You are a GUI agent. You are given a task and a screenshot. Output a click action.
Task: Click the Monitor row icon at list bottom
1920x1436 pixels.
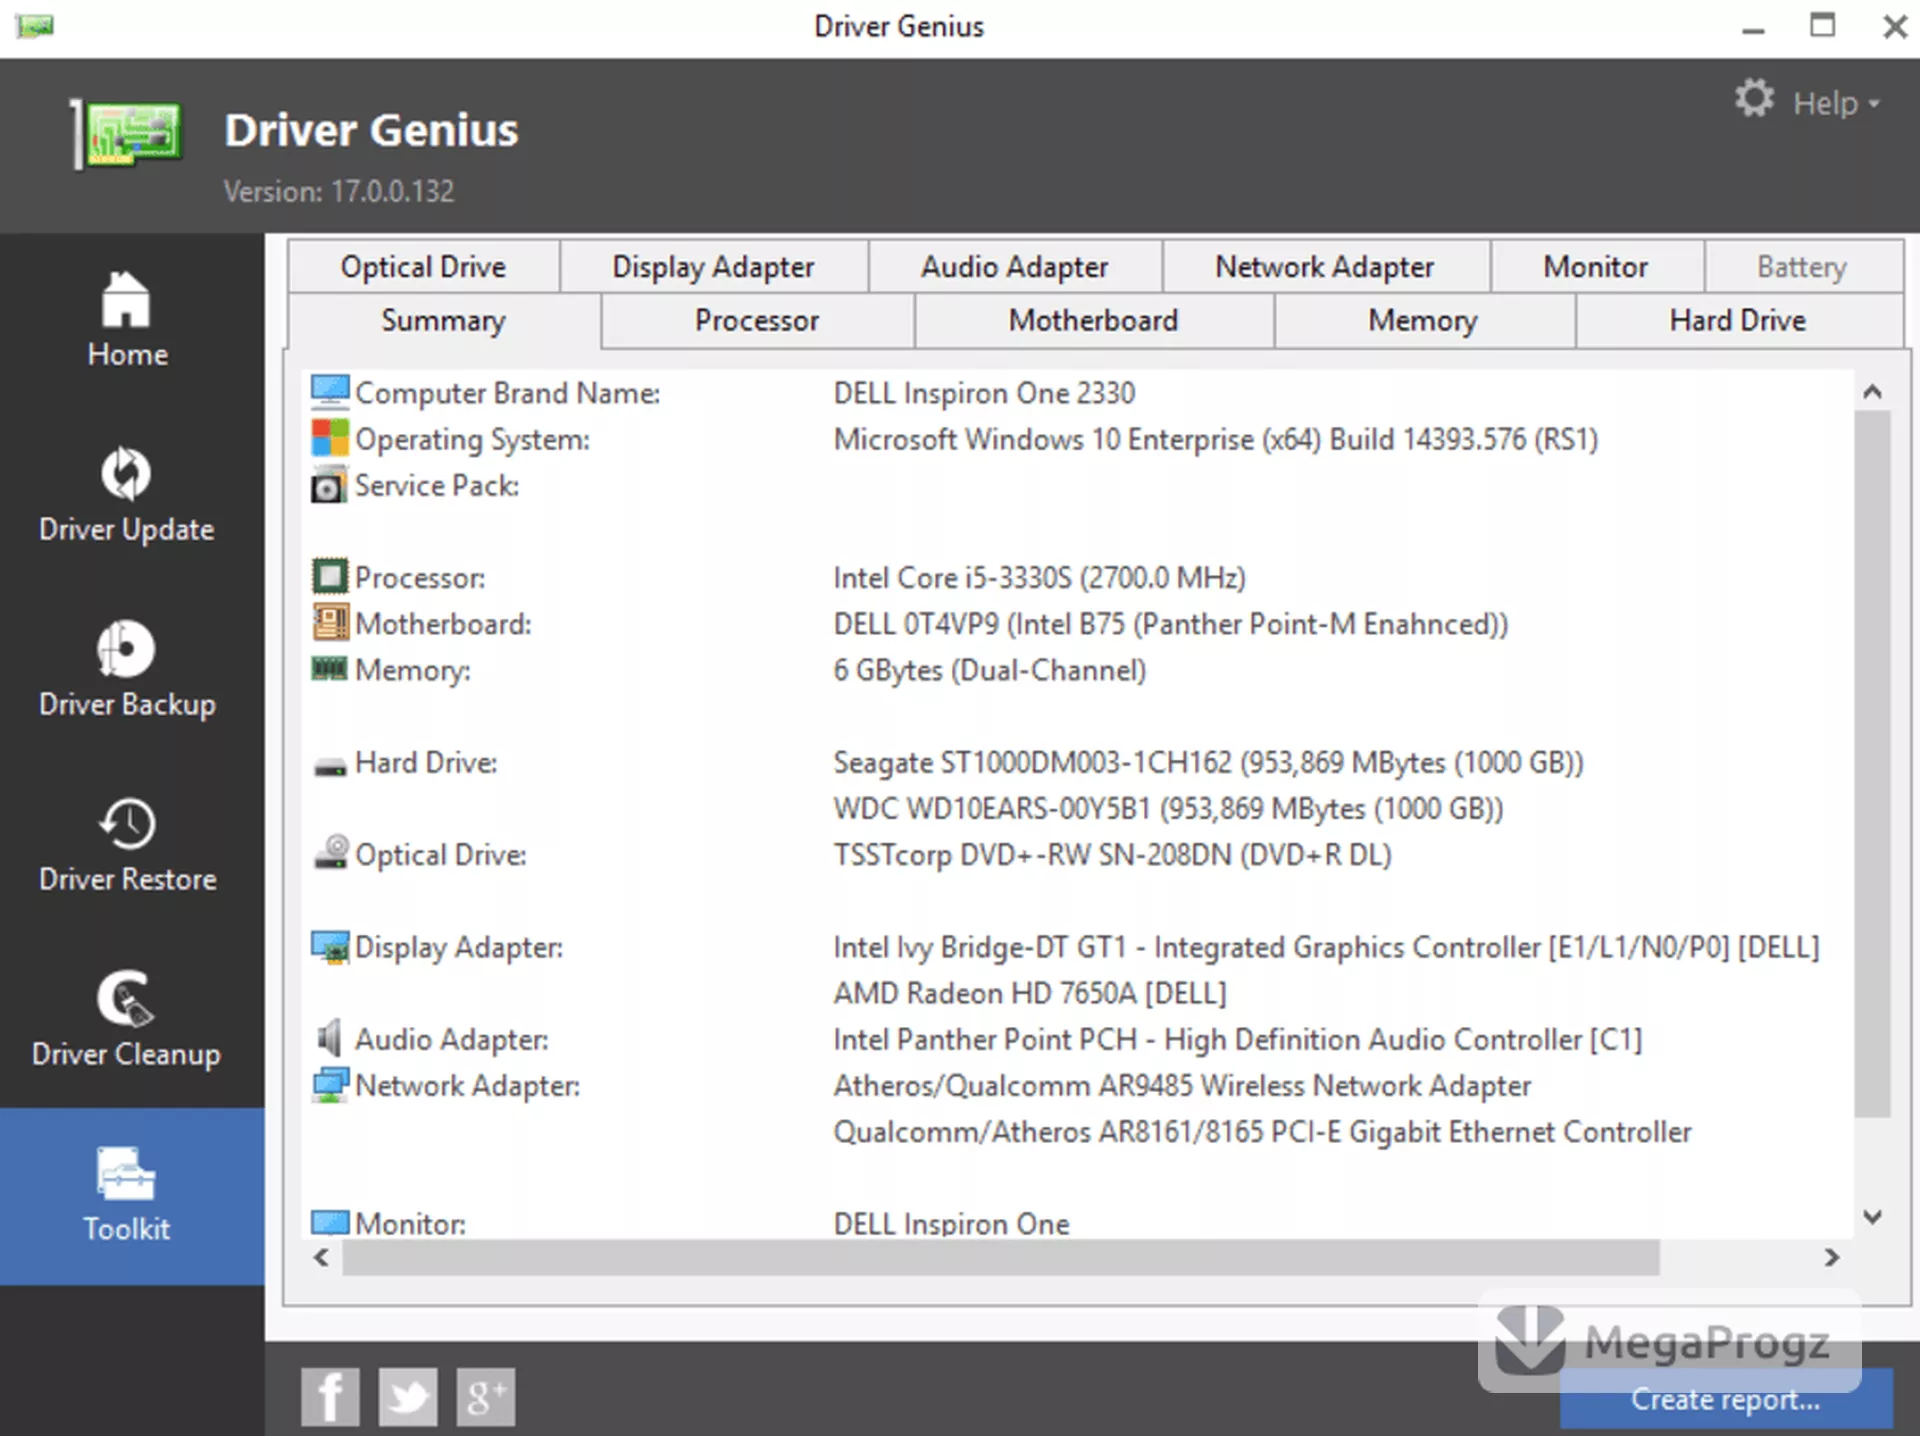[x=330, y=1222]
